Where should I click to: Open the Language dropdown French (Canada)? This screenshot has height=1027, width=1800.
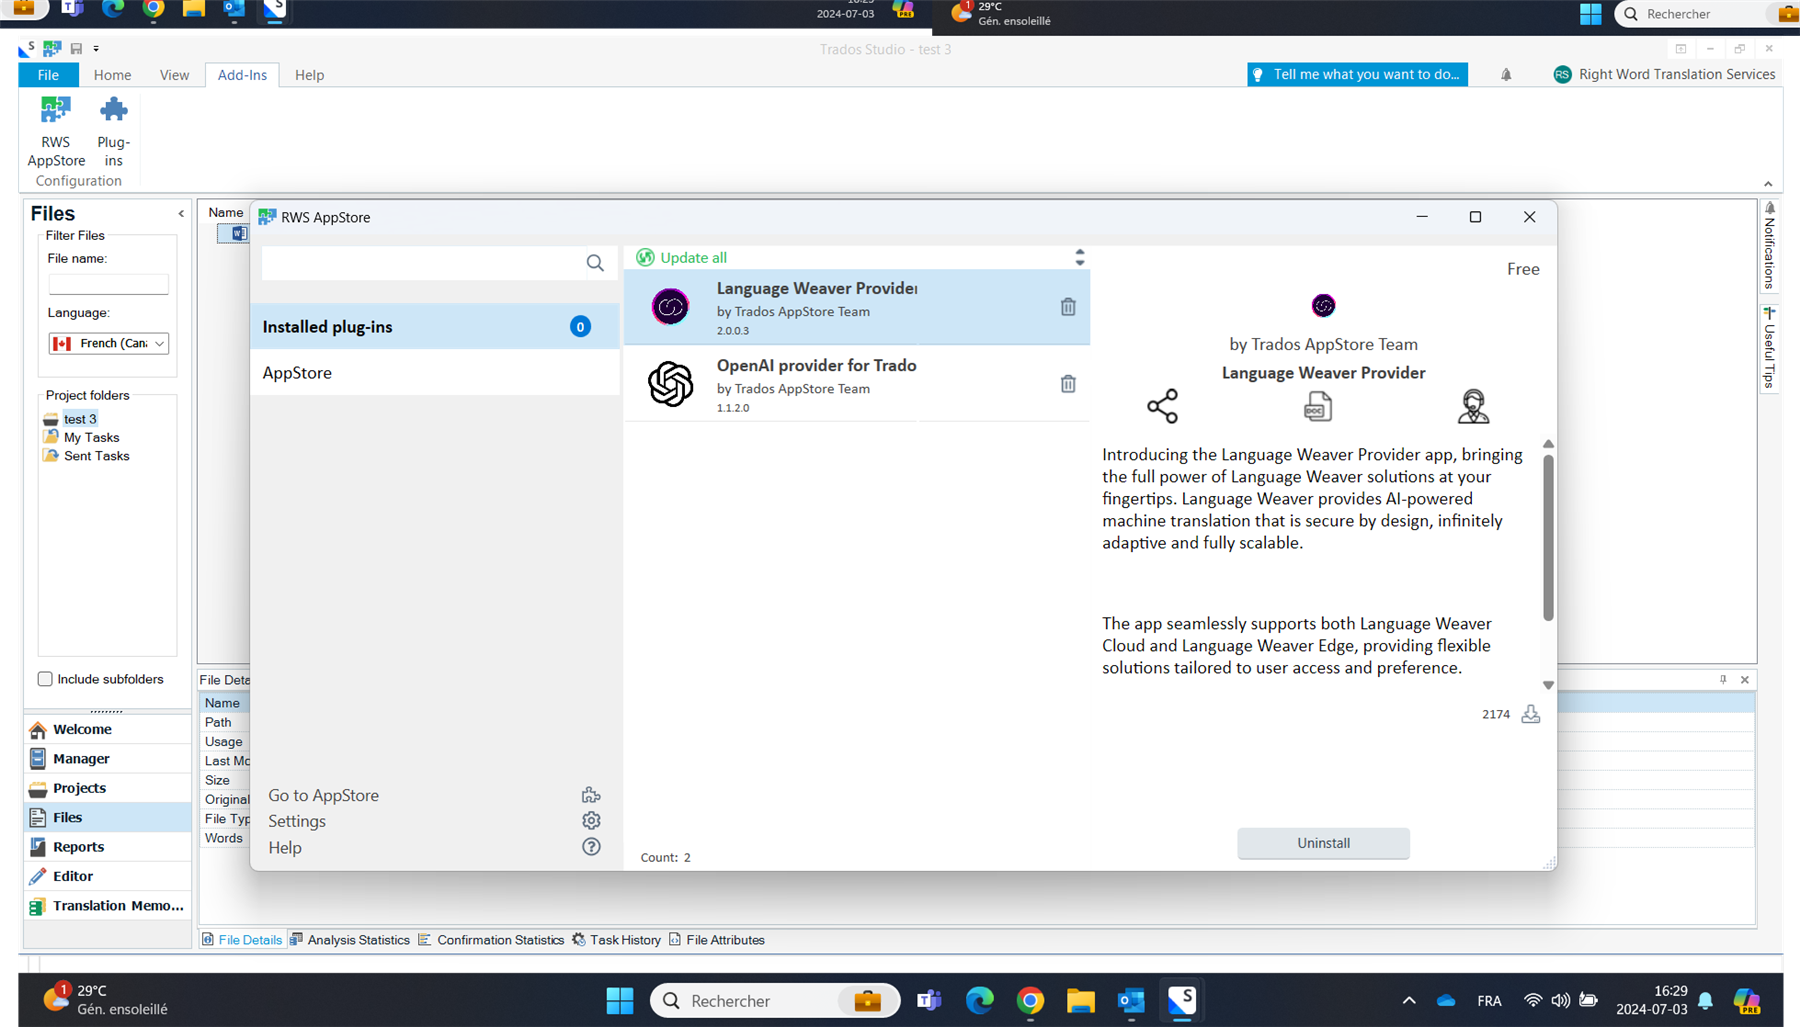point(108,343)
